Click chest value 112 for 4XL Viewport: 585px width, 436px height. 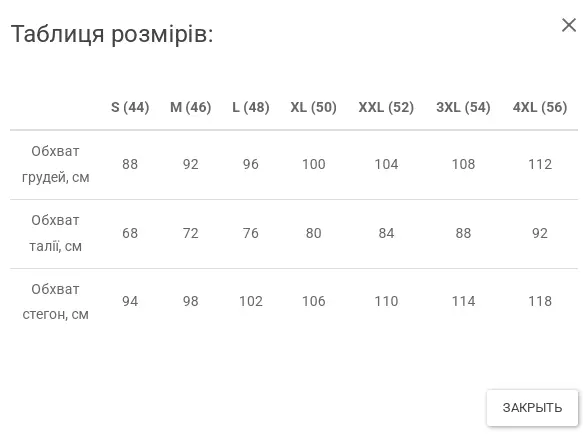tap(540, 164)
